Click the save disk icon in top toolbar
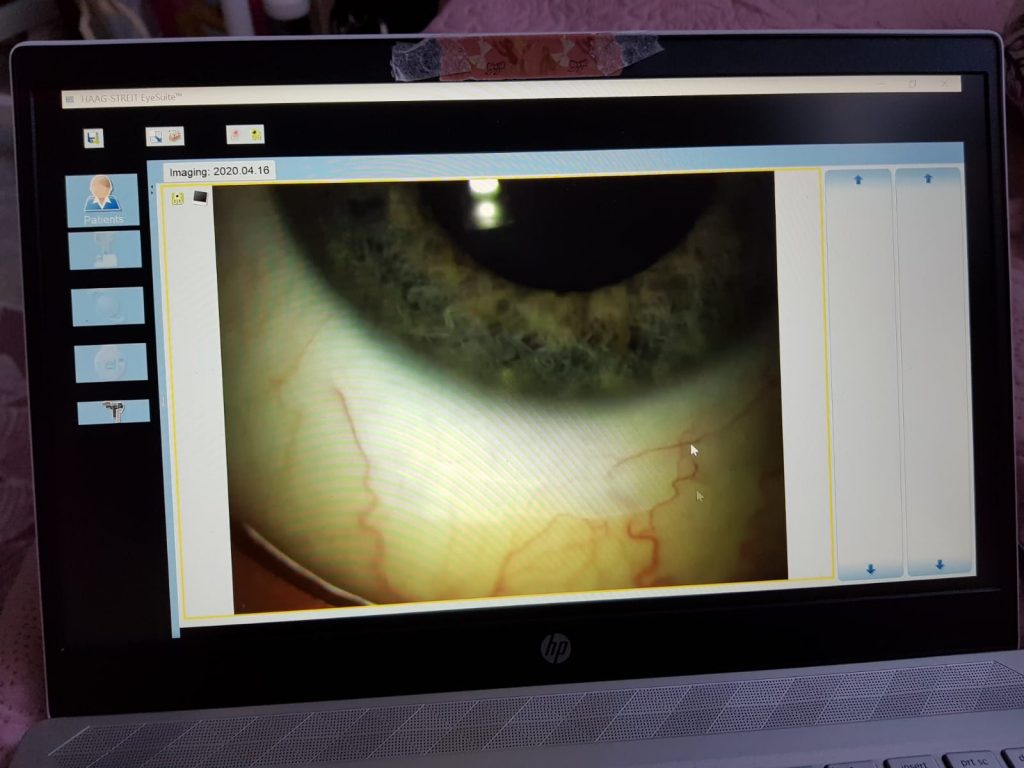1024x768 pixels. (93, 138)
